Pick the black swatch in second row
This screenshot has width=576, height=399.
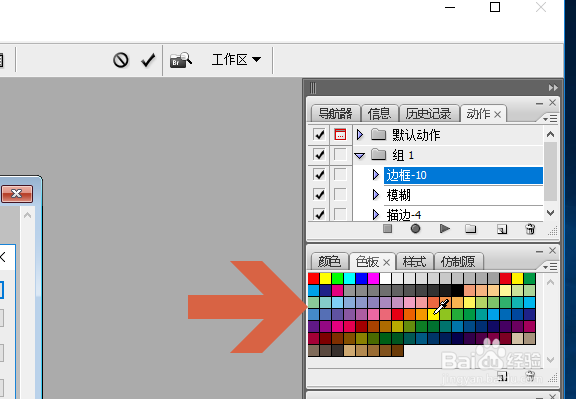(457, 291)
